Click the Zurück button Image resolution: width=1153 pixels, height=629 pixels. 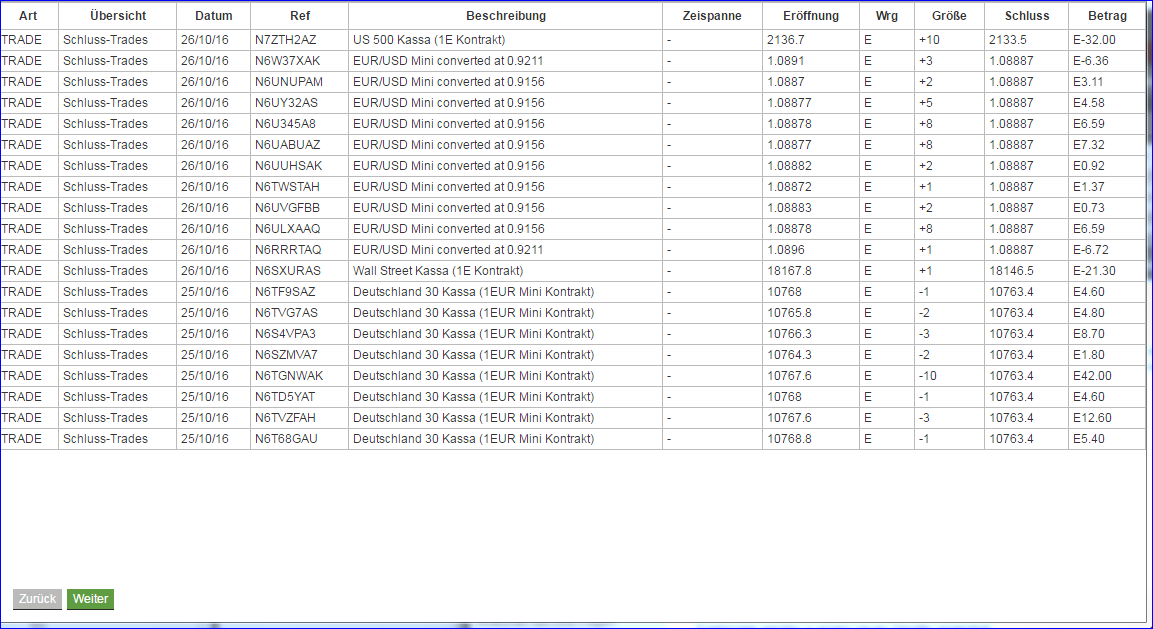(38, 599)
